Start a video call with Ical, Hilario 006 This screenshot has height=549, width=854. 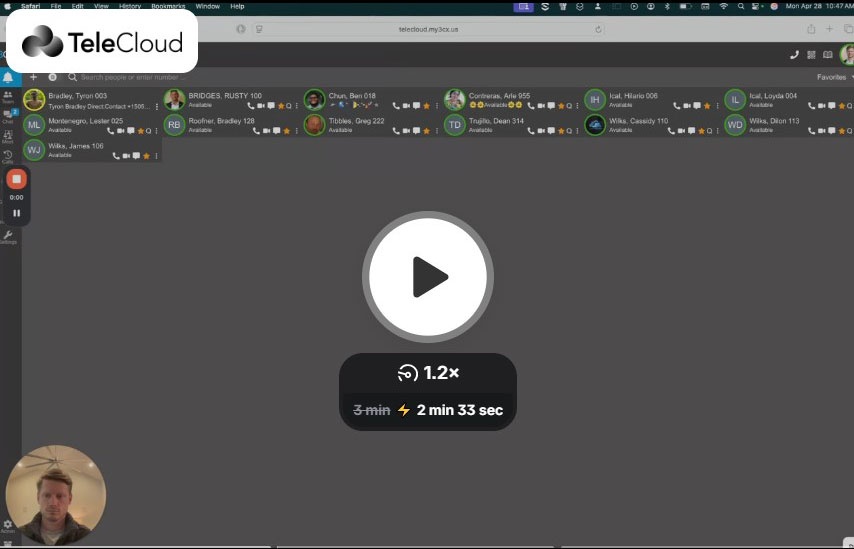click(687, 106)
